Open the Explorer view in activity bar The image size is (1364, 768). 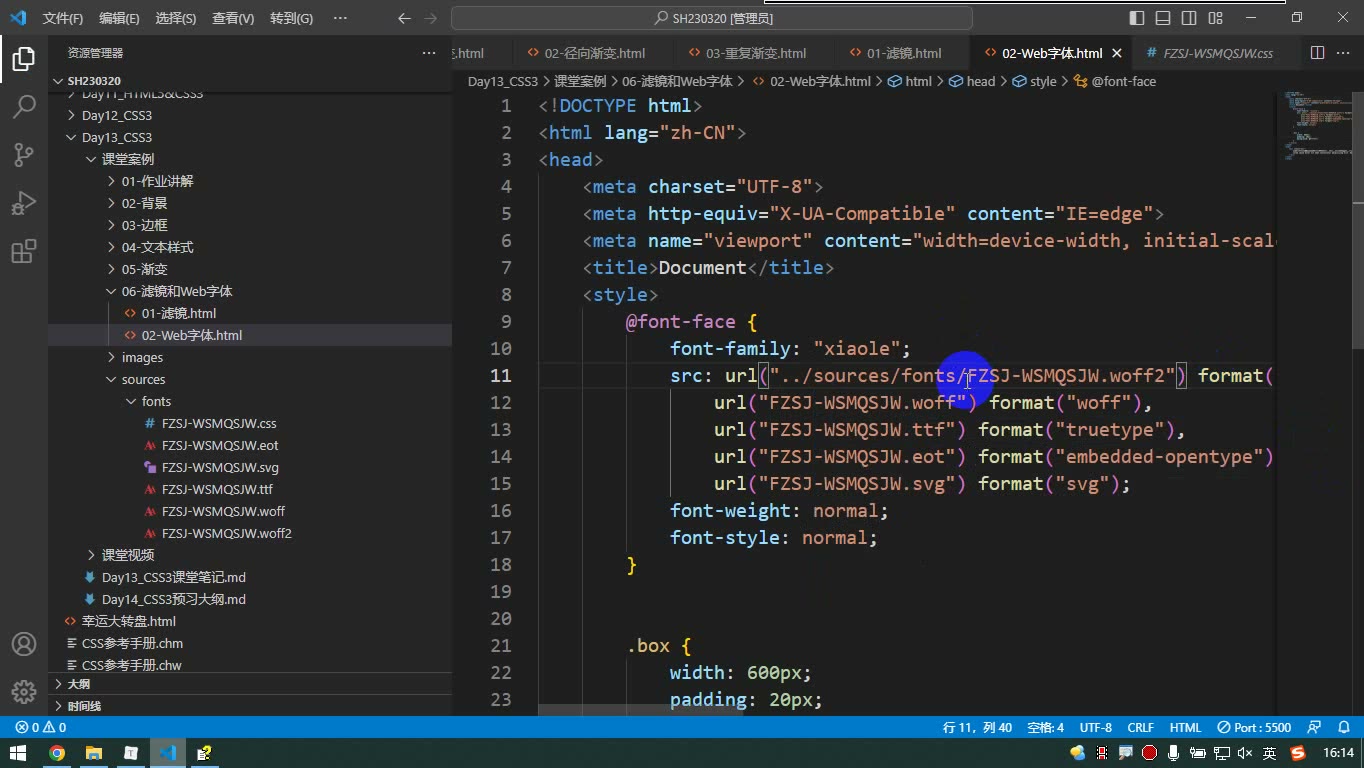(x=24, y=58)
